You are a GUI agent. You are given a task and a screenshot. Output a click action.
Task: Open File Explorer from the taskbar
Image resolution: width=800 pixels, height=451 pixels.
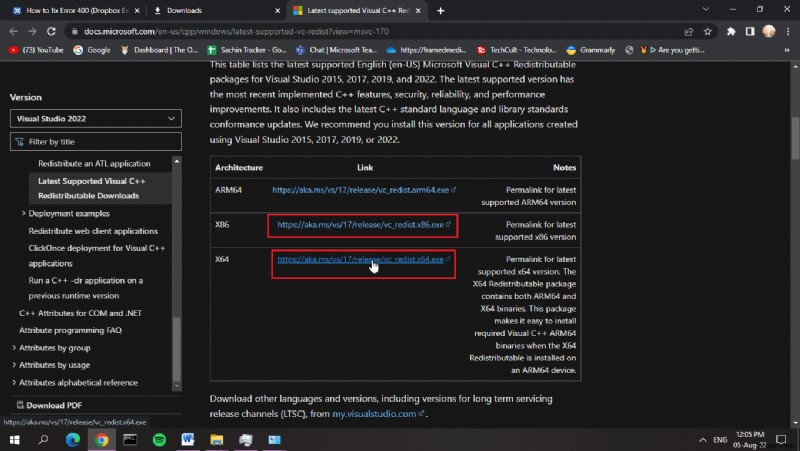click(x=217, y=440)
